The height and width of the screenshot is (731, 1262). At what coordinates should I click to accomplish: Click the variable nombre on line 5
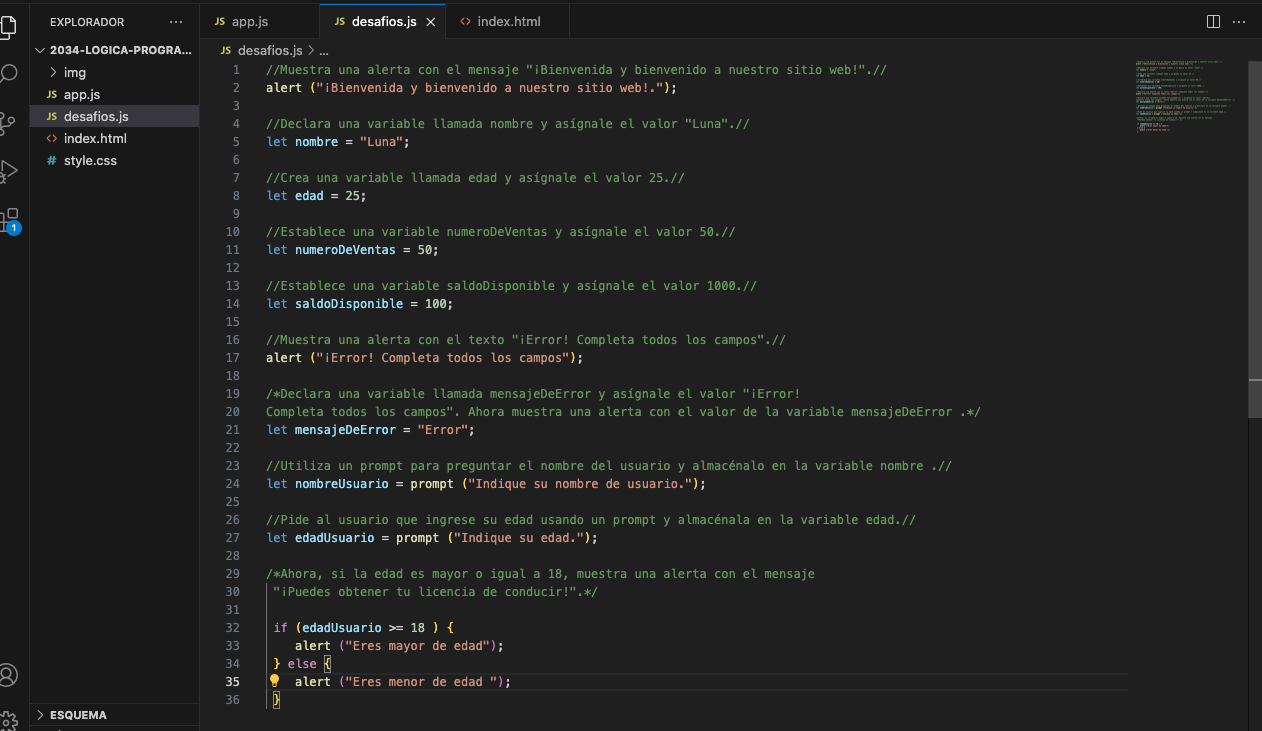[316, 142]
